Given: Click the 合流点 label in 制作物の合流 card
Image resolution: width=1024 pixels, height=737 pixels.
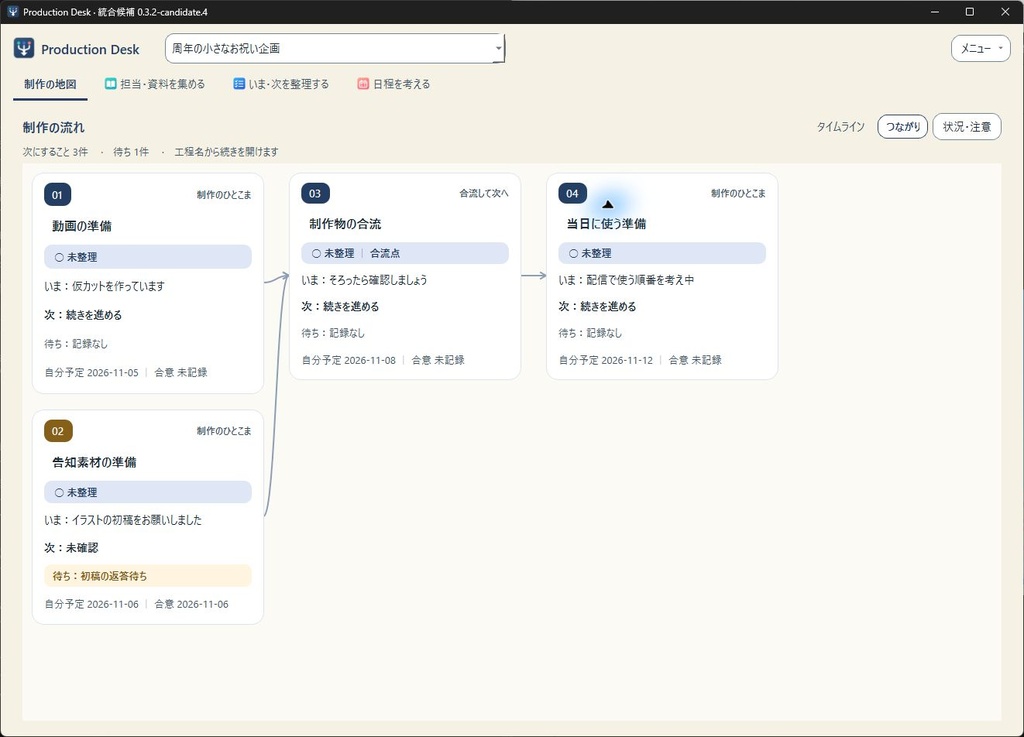Looking at the screenshot, I should [385, 253].
